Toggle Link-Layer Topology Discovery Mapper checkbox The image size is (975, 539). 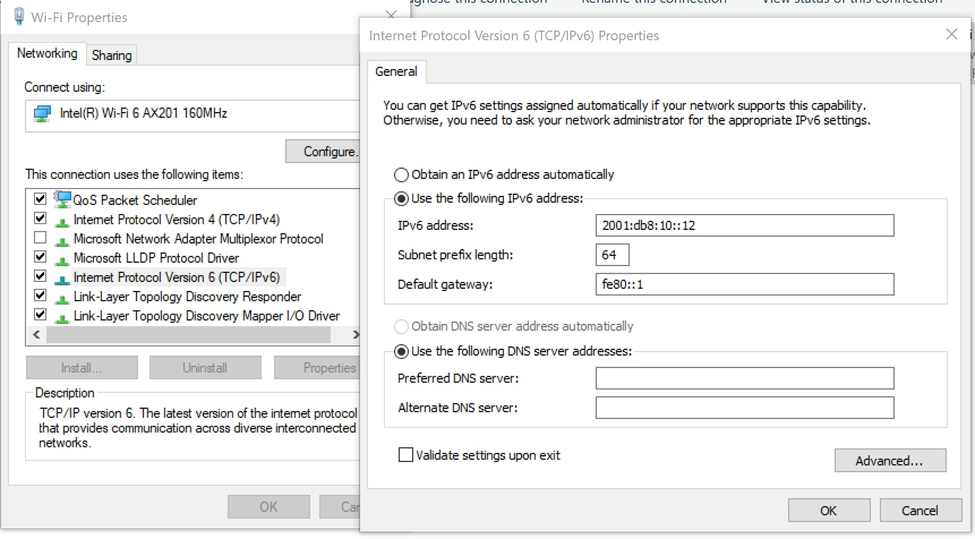40,315
